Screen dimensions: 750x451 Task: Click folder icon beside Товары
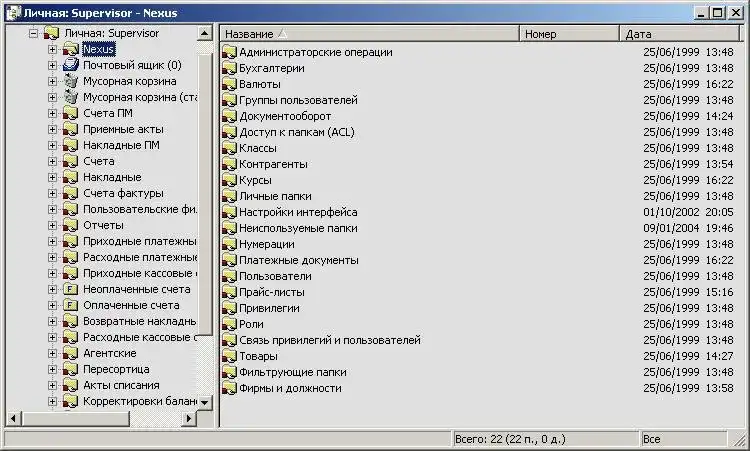tap(230, 356)
